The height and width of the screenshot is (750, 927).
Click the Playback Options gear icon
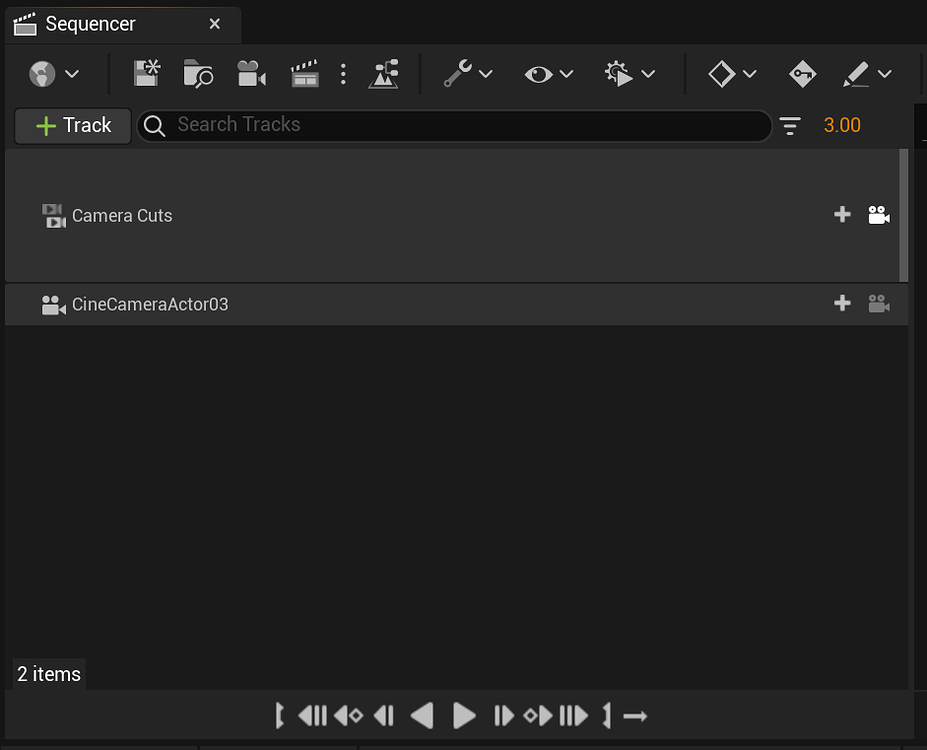click(x=618, y=74)
